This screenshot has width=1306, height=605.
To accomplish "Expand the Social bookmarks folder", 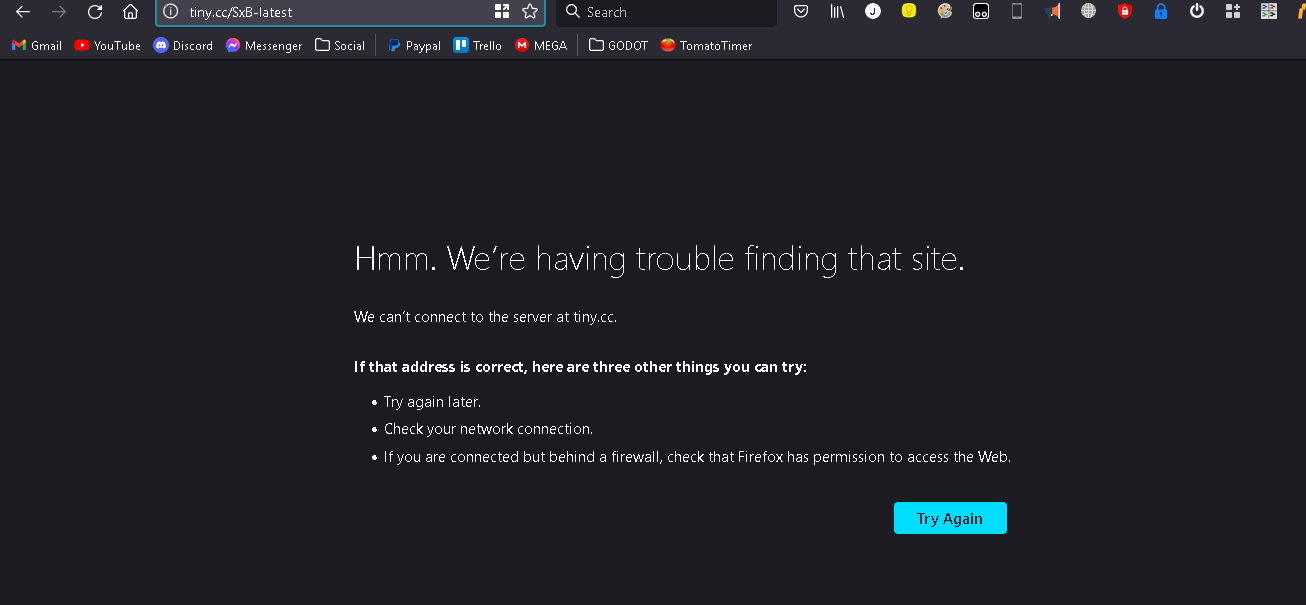I will pos(340,45).
